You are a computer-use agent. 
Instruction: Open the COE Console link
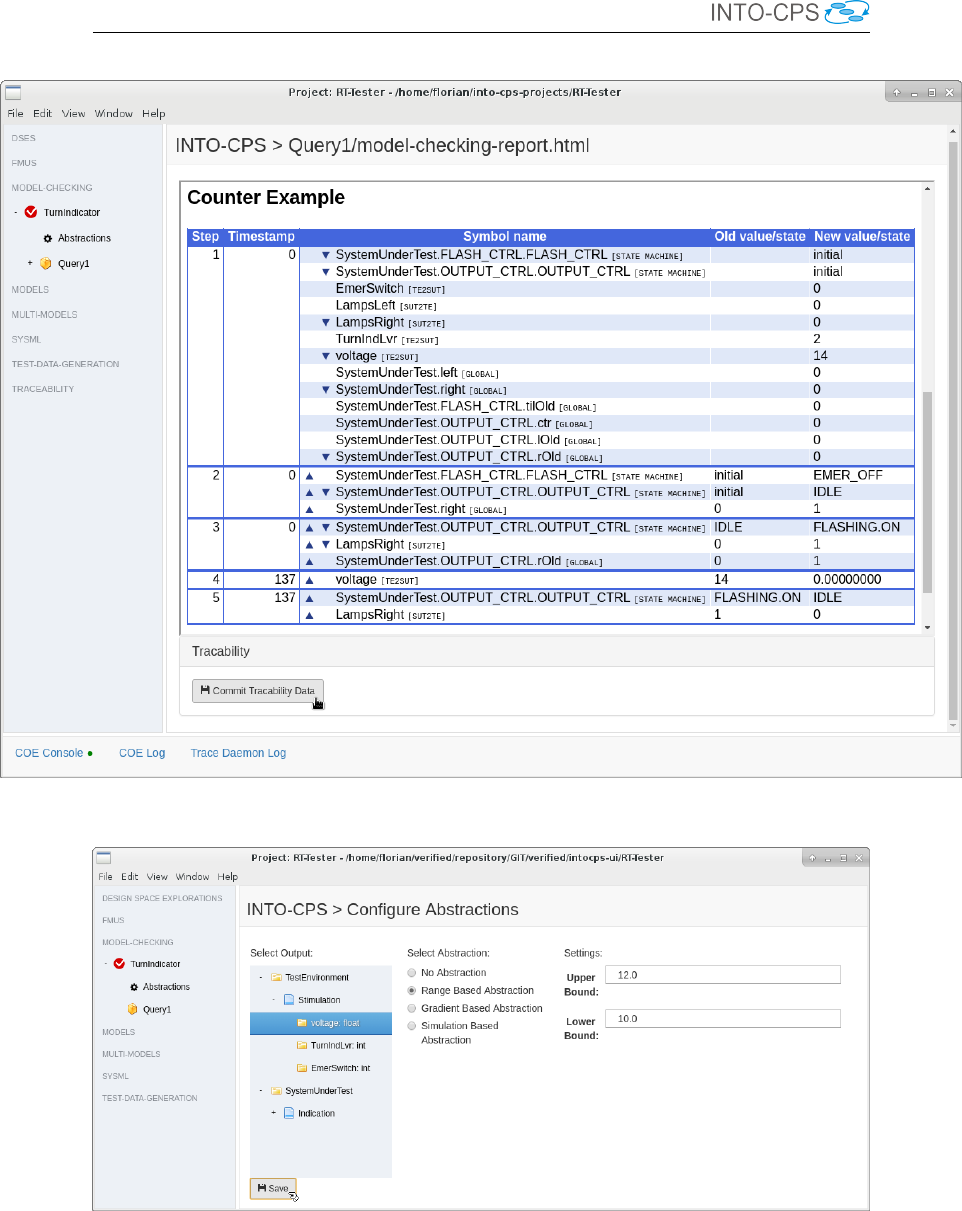[49, 753]
